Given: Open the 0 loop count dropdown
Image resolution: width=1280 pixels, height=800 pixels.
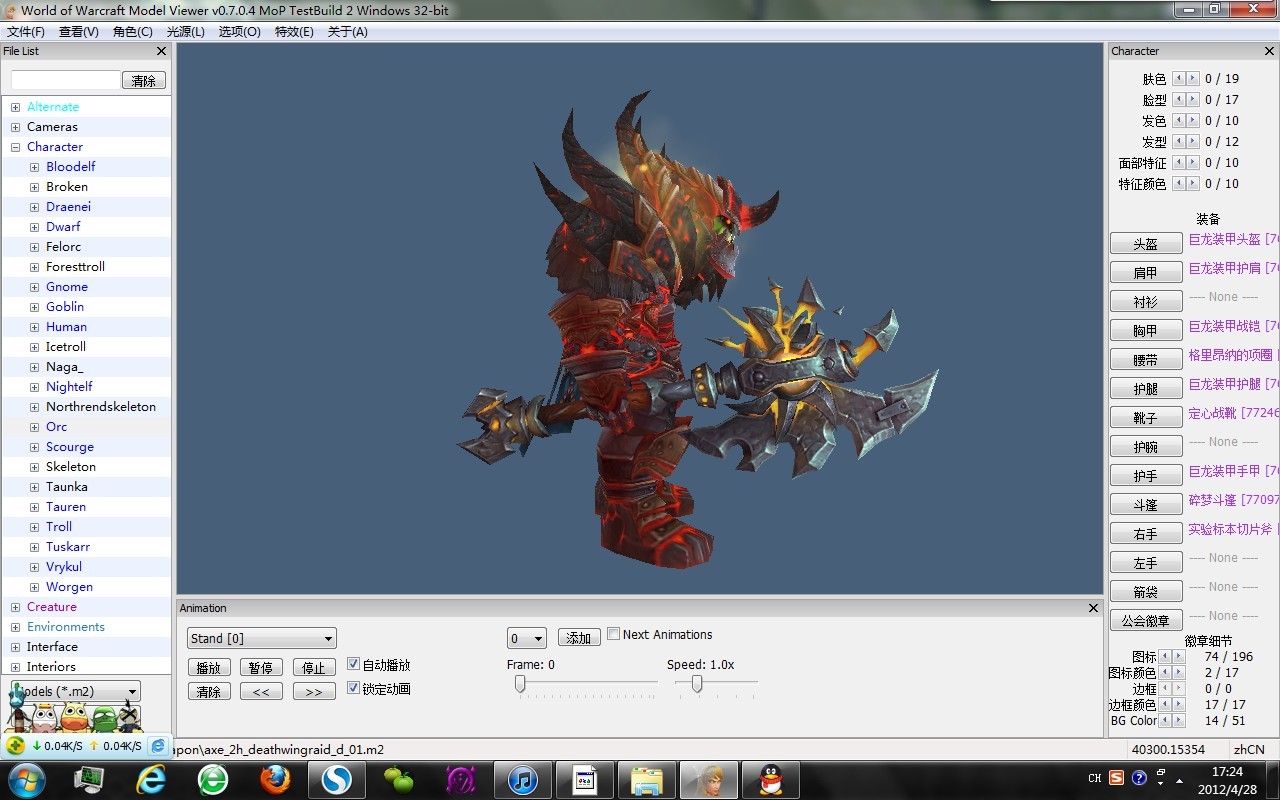Looking at the screenshot, I should tap(527, 638).
